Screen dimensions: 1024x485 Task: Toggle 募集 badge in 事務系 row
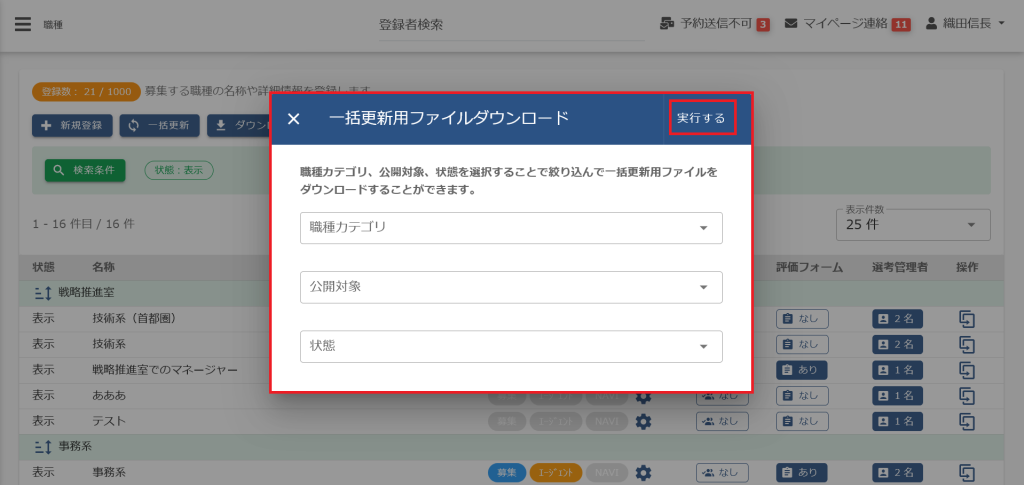tap(507, 473)
